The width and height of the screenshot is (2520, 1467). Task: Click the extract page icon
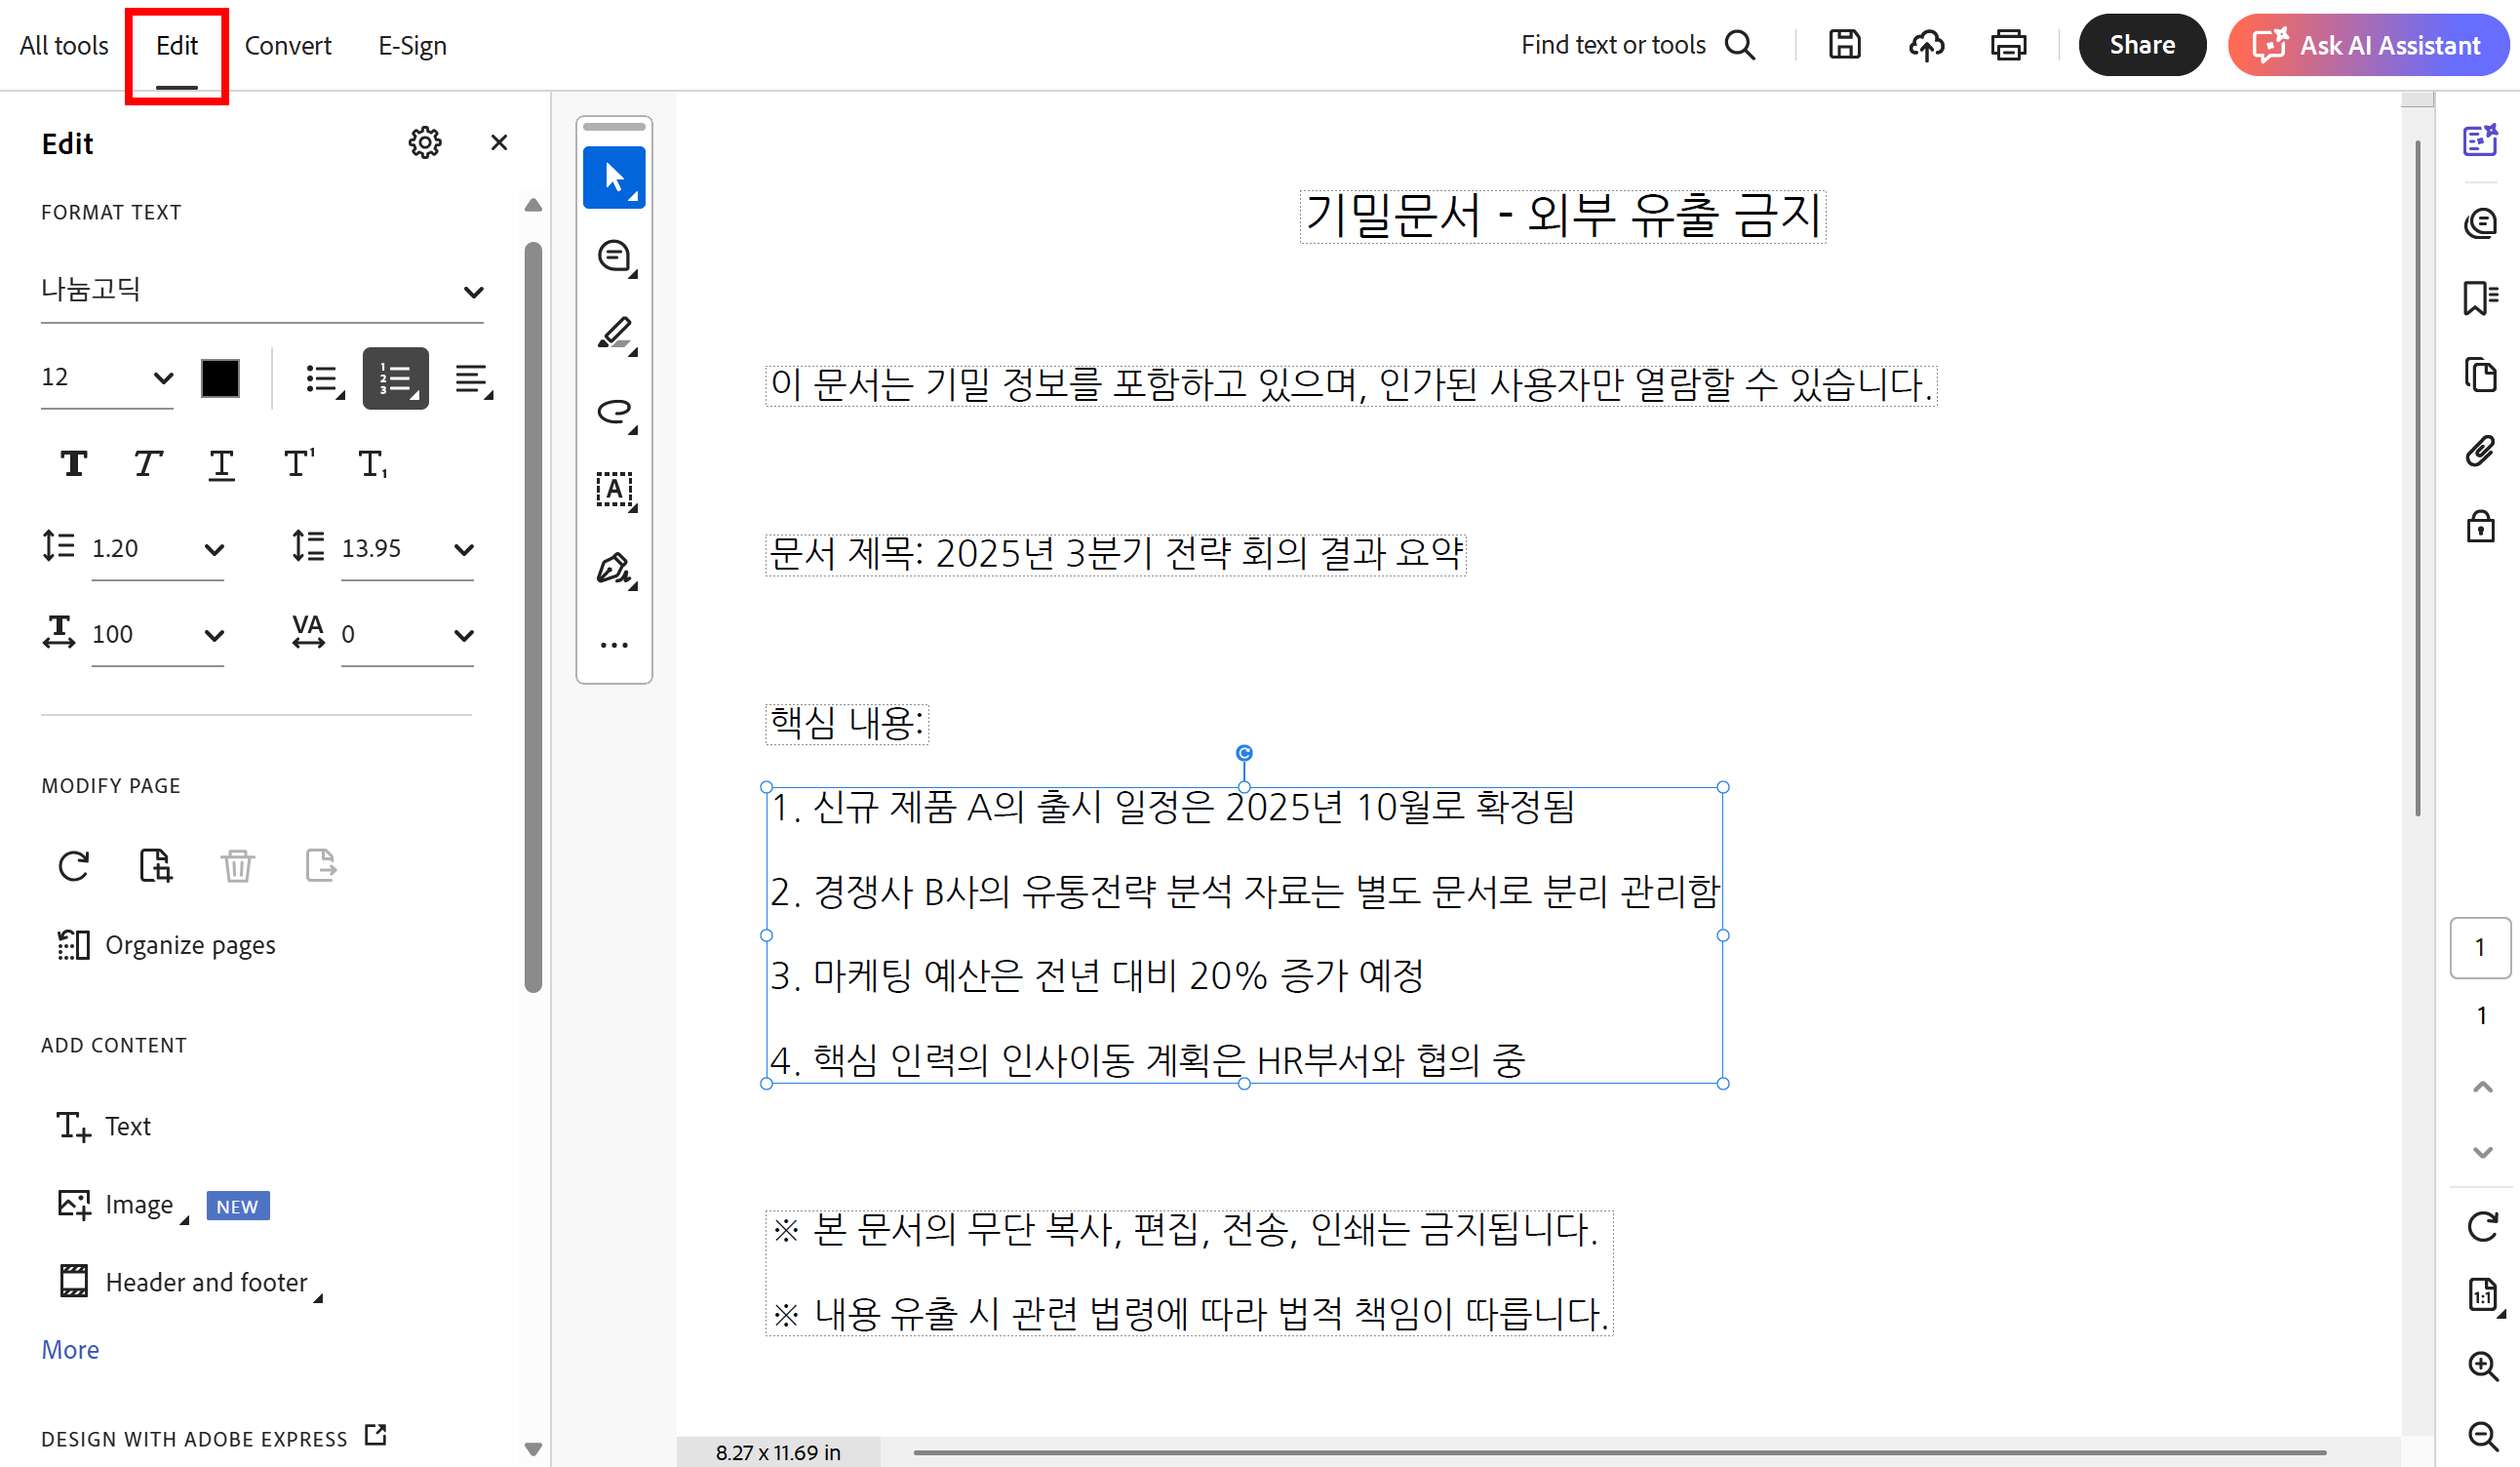click(320, 865)
